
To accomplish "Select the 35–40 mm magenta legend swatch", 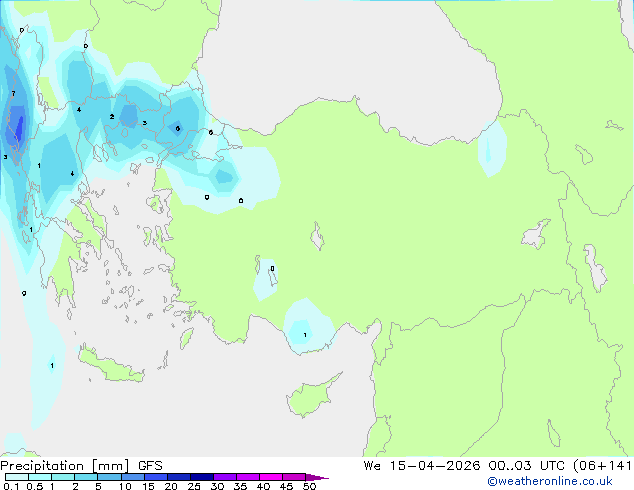I will 248,477.
